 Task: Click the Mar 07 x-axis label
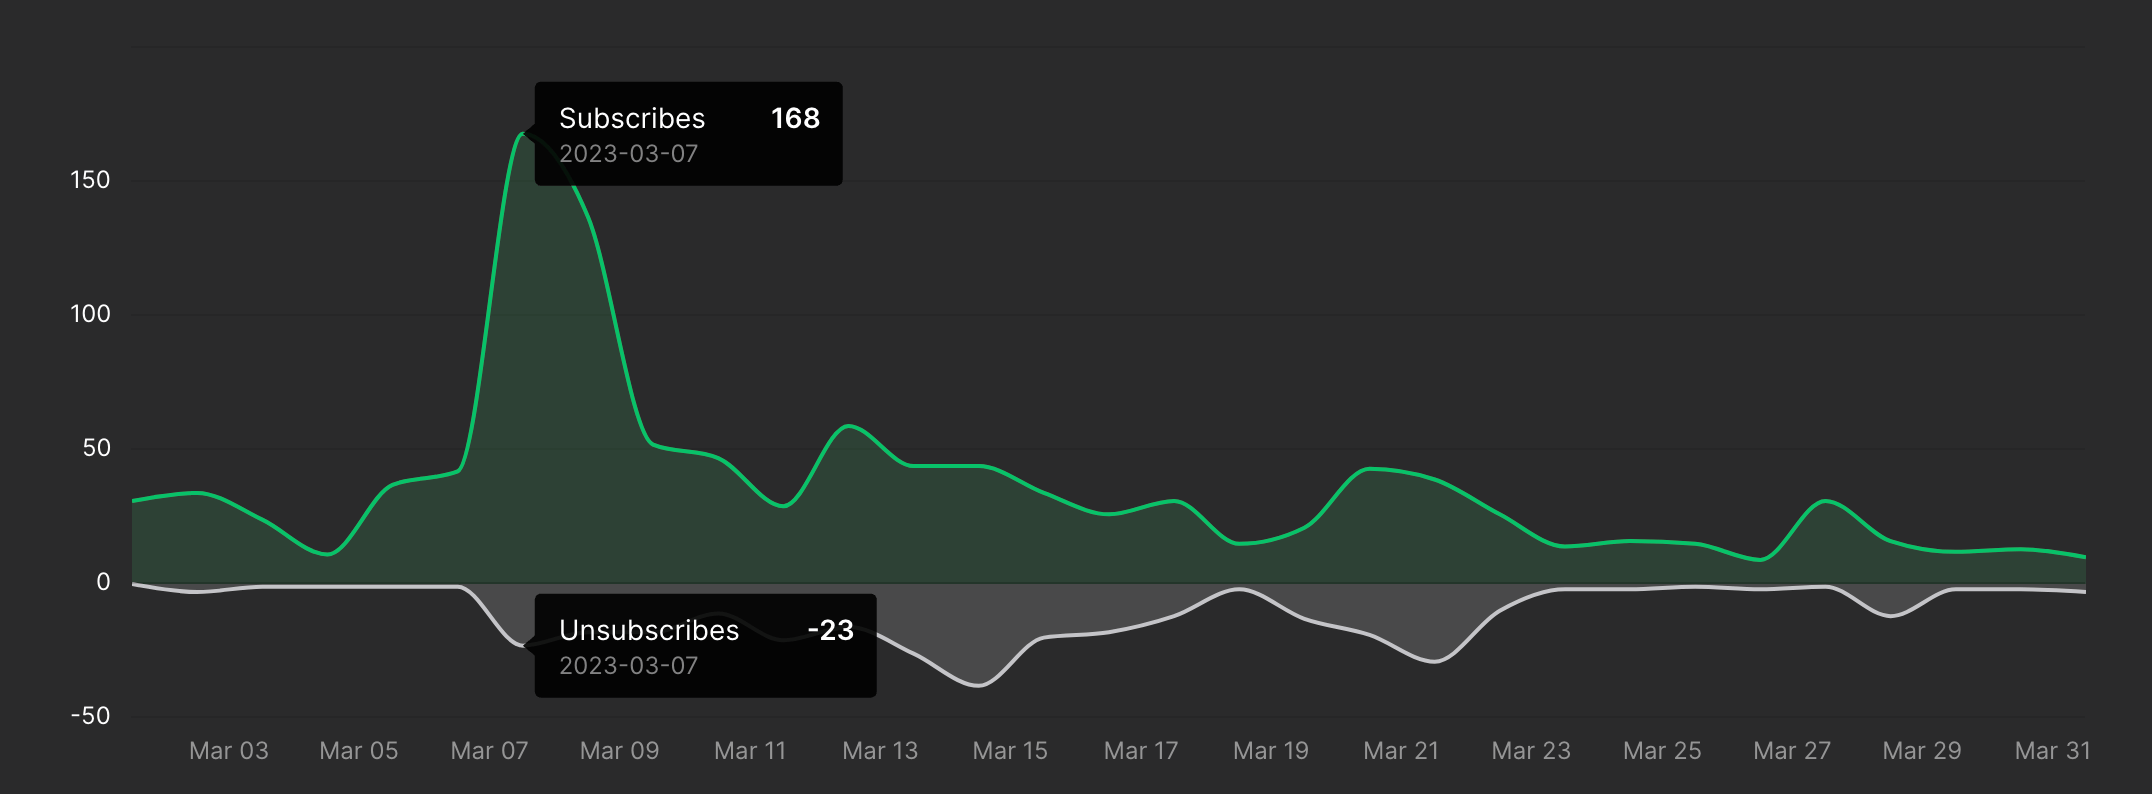tap(489, 751)
